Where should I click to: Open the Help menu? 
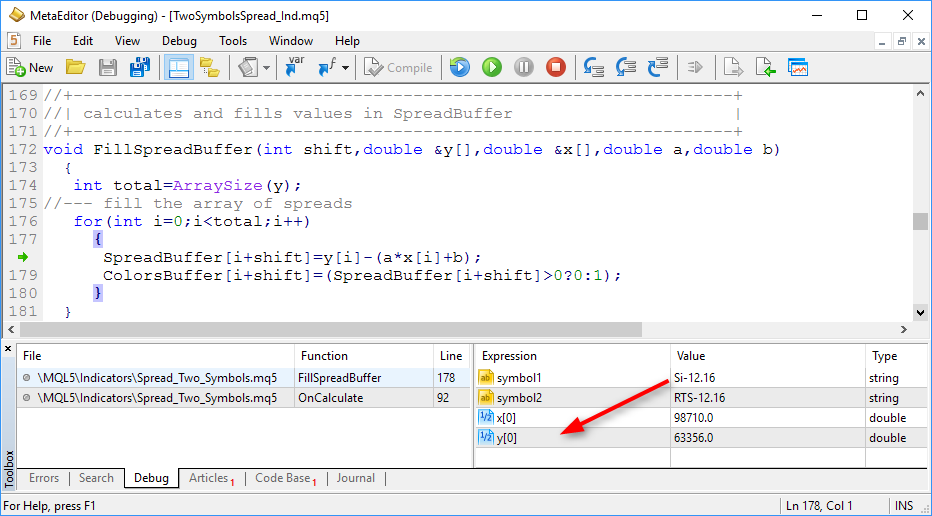pyautogui.click(x=347, y=41)
